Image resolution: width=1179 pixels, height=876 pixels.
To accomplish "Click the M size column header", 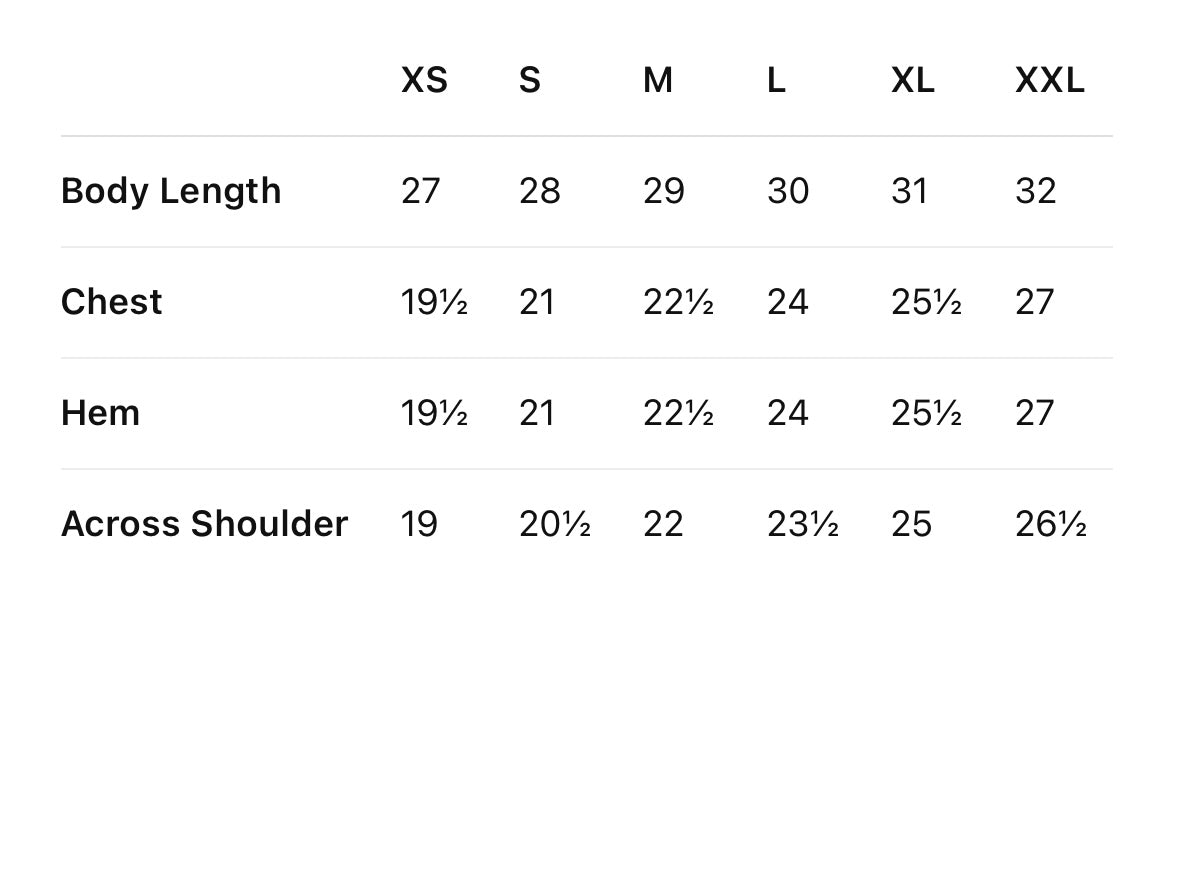I will [x=657, y=80].
